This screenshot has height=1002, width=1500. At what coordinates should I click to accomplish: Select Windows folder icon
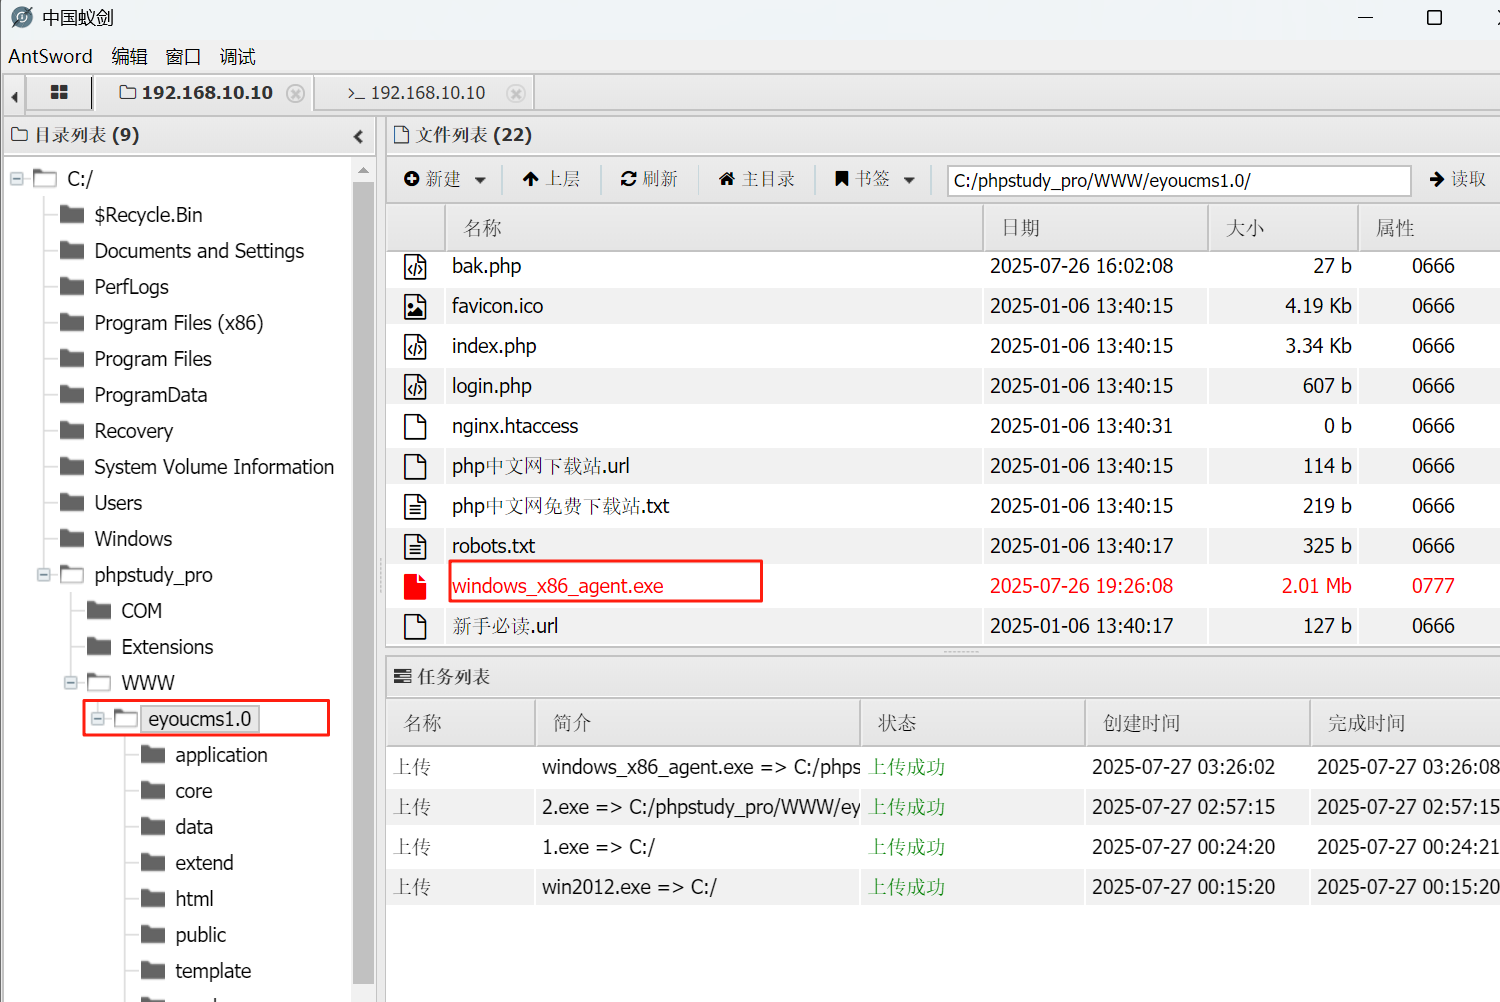(x=72, y=538)
